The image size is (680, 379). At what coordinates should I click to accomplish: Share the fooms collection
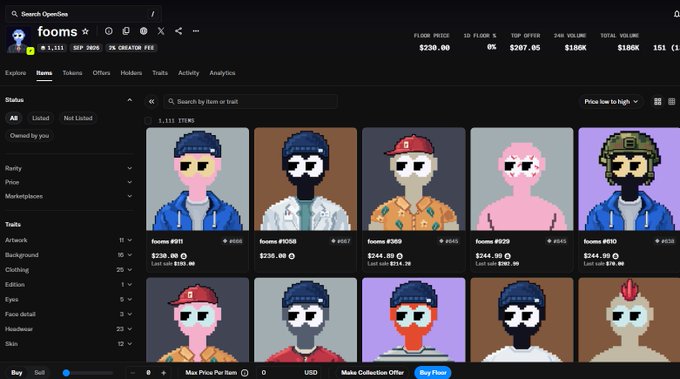[x=178, y=31]
